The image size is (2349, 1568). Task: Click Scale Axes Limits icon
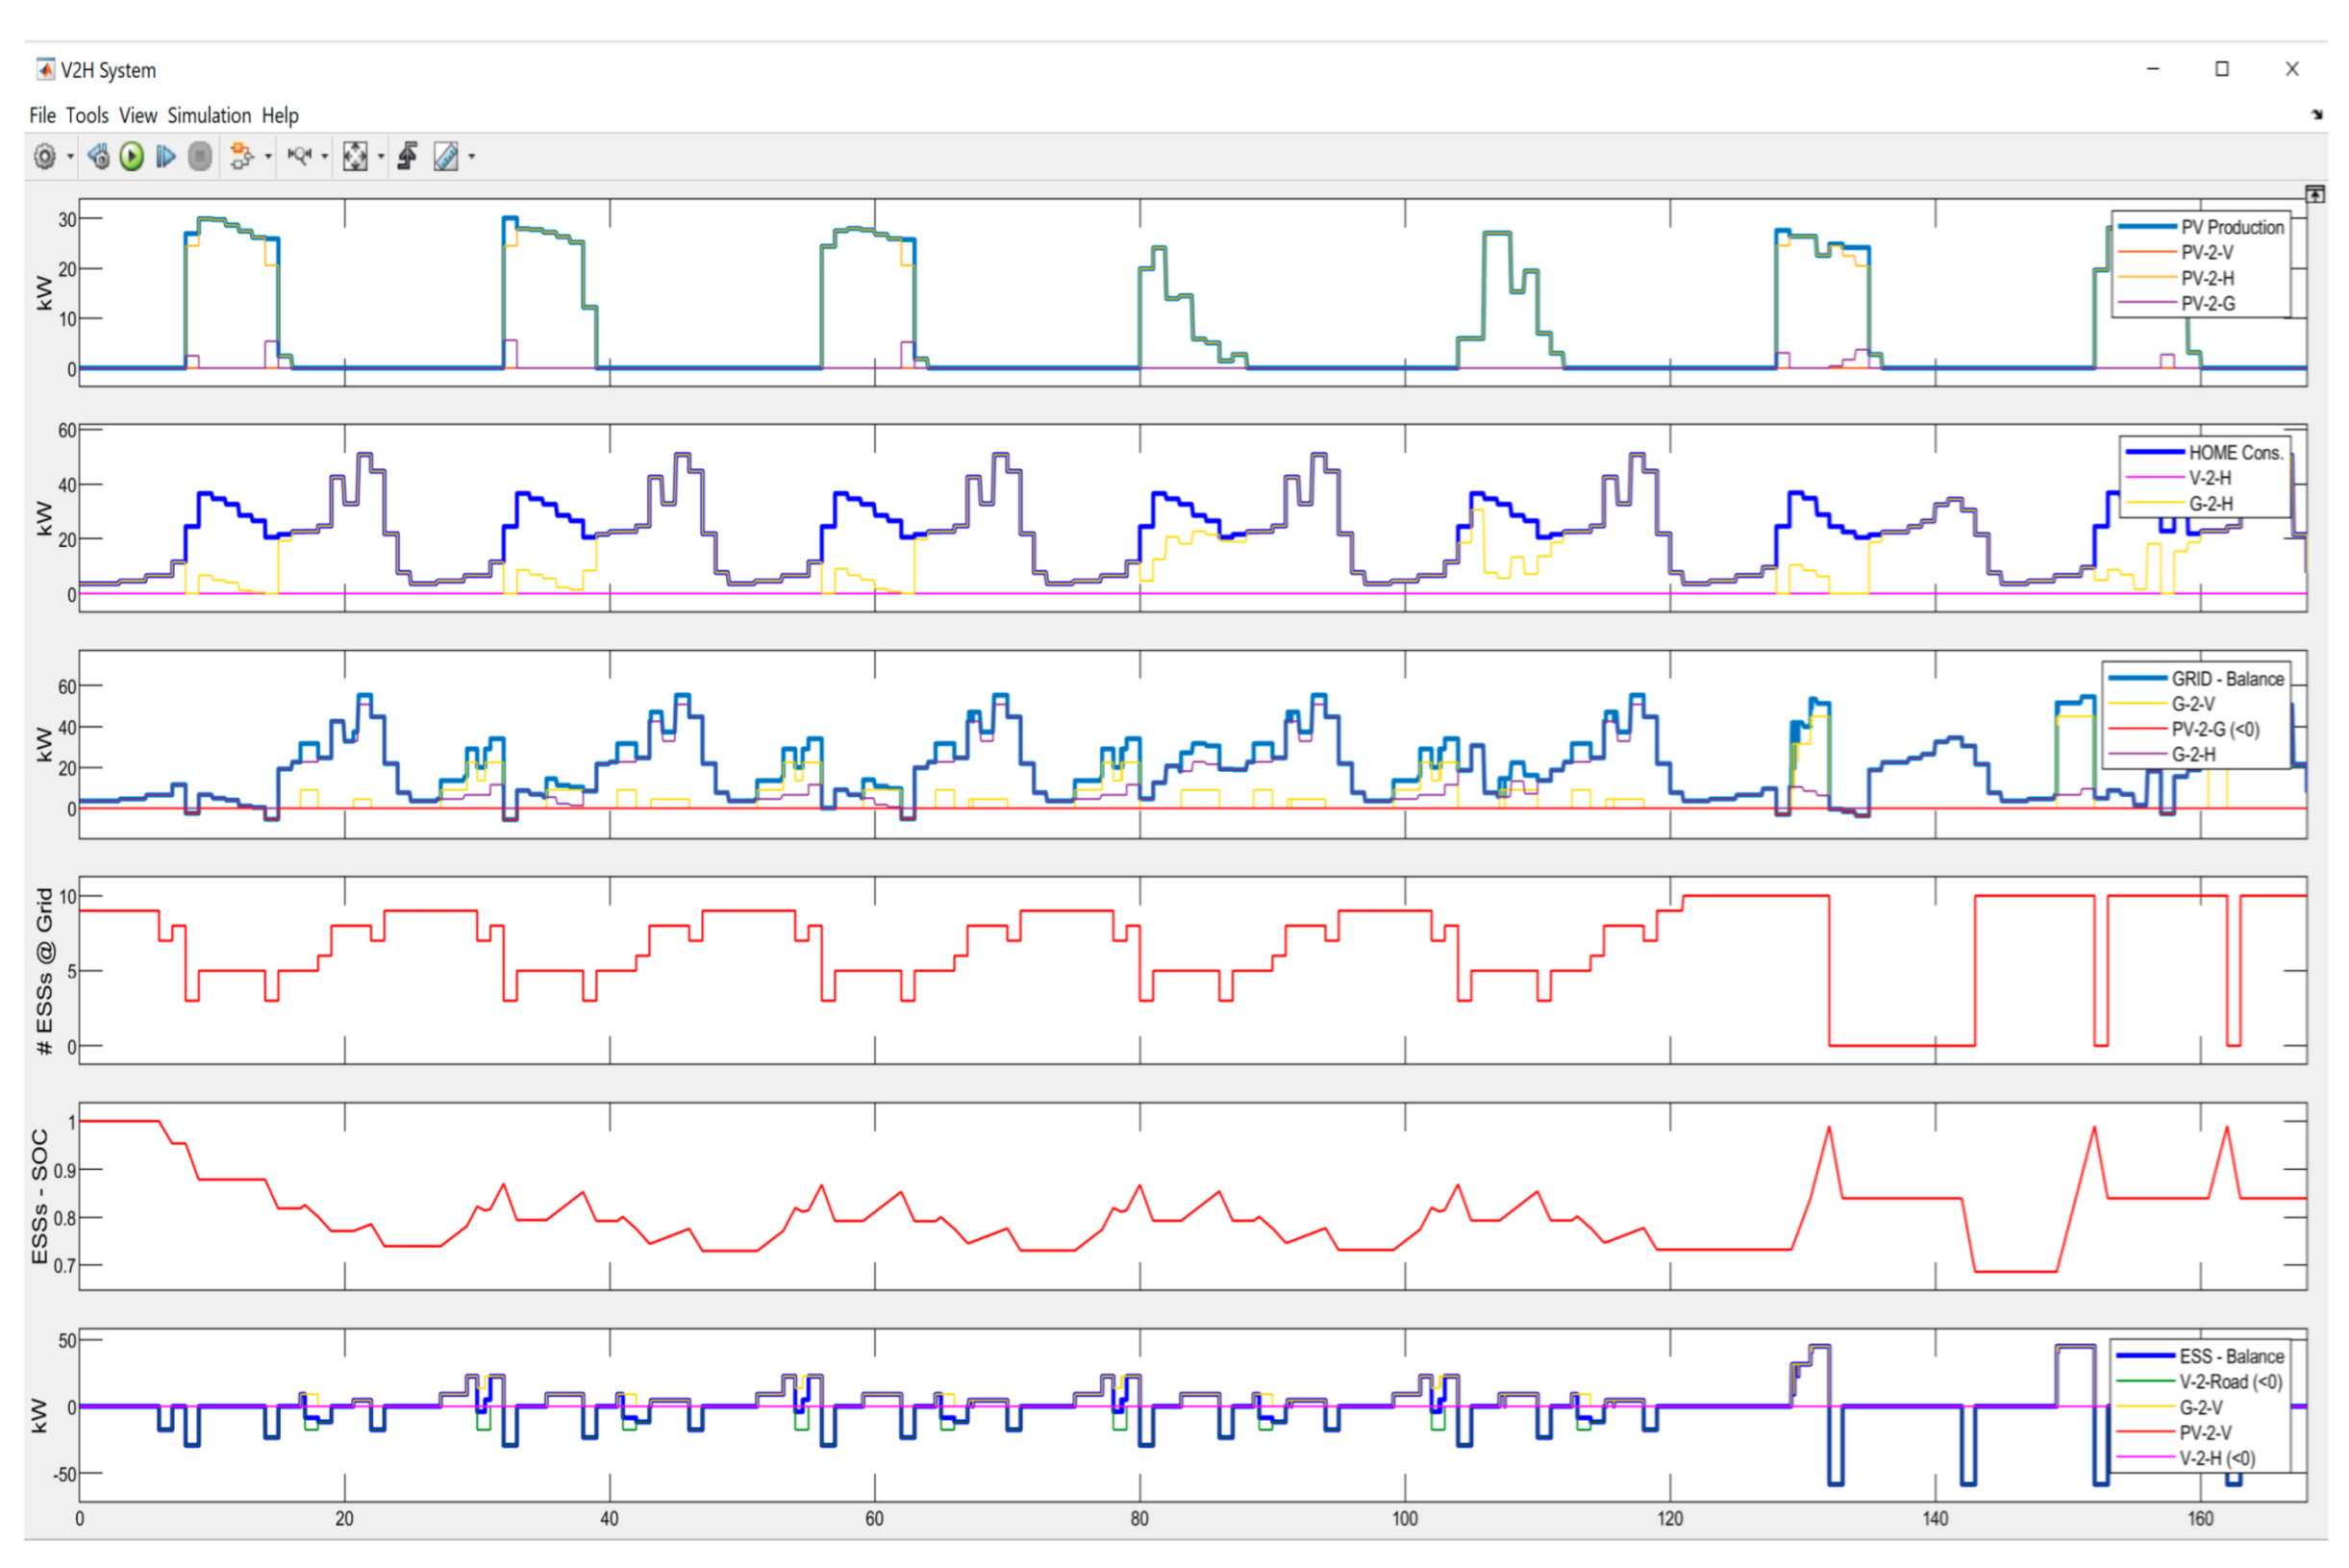[355, 157]
